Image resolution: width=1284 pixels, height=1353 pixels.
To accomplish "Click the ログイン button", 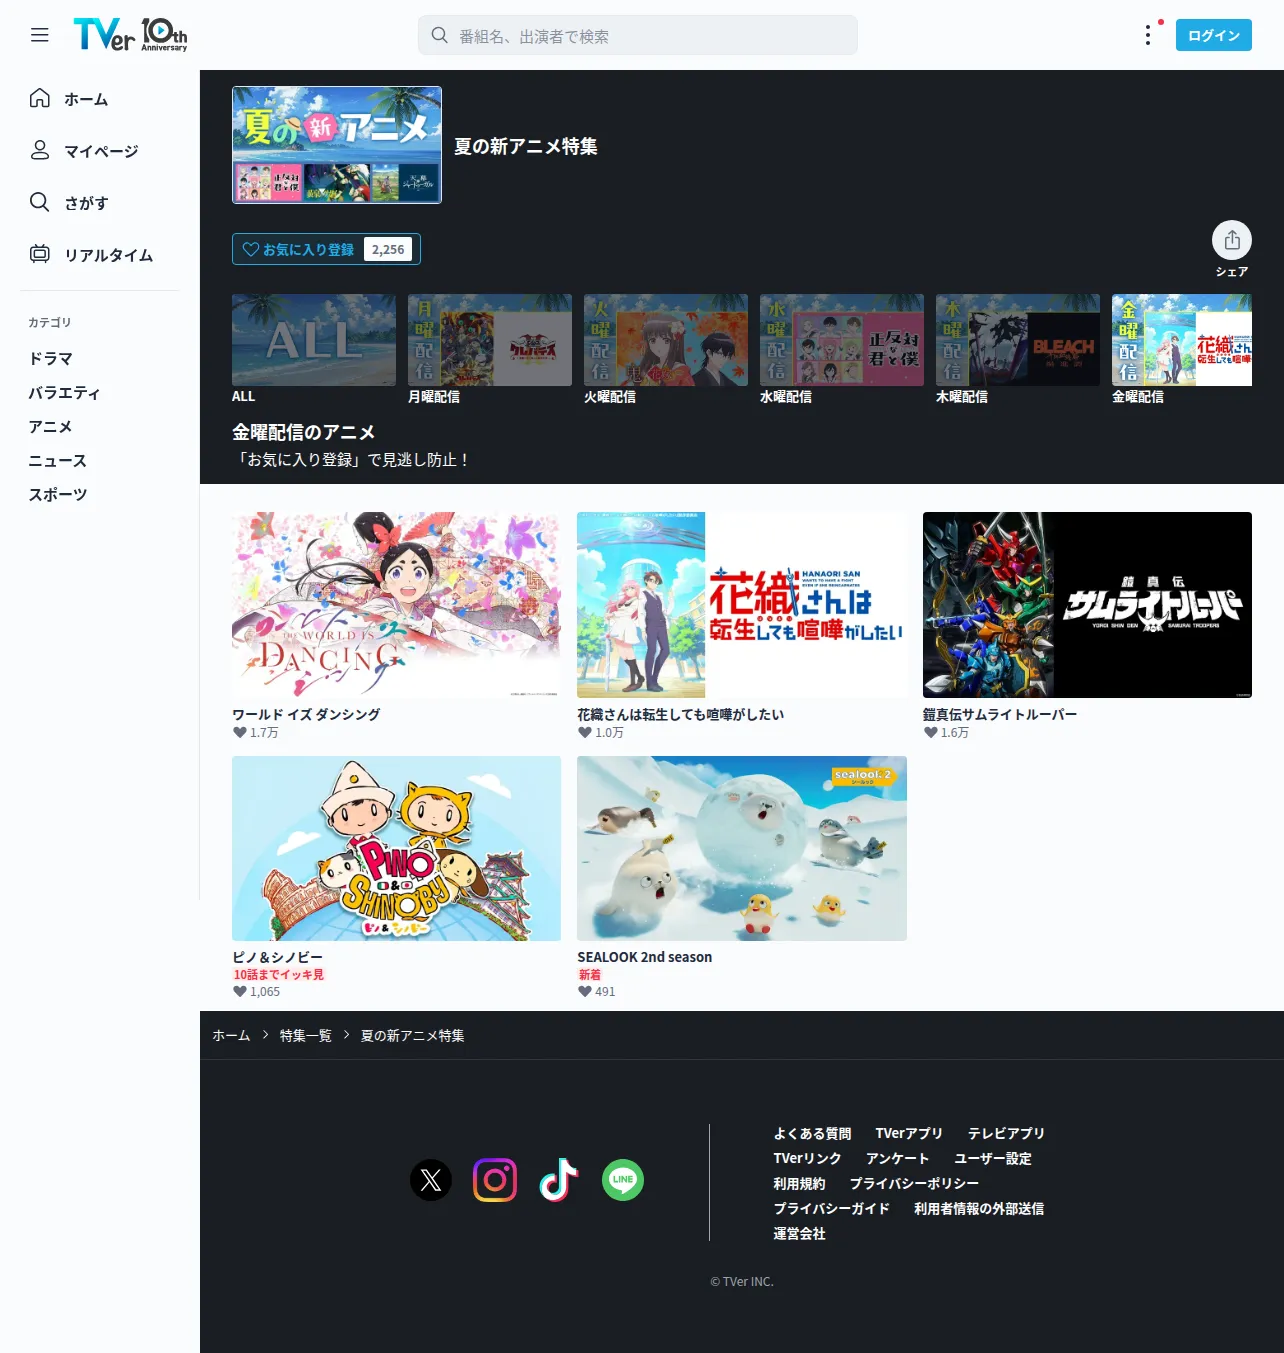I will pyautogui.click(x=1214, y=35).
